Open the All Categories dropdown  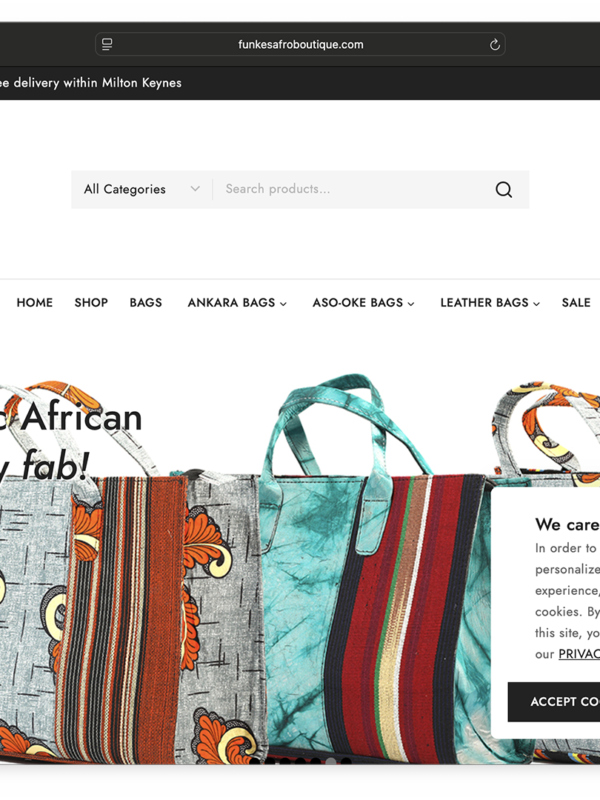tap(142, 189)
